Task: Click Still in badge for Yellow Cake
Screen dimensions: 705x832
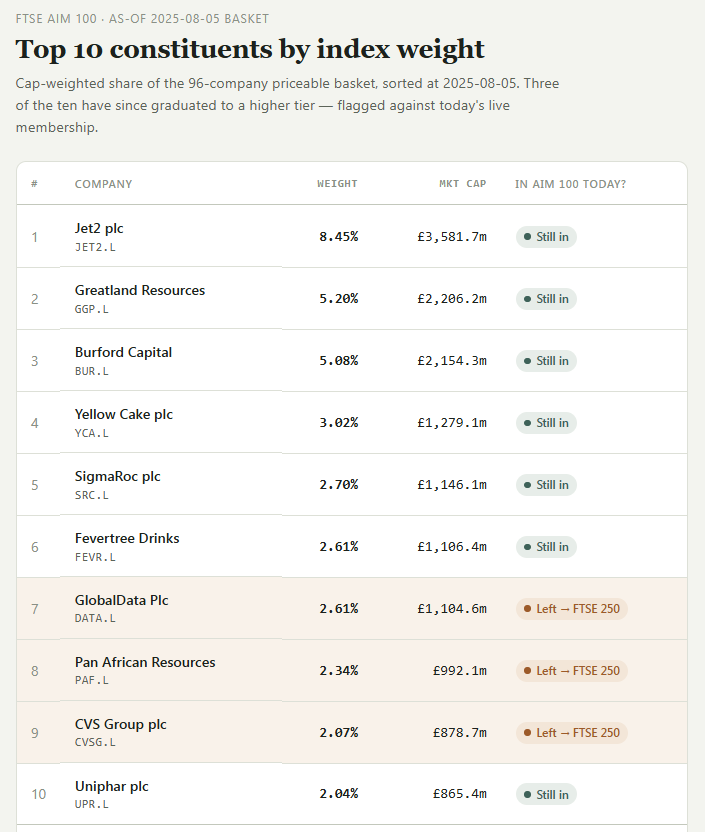Action: (x=546, y=423)
